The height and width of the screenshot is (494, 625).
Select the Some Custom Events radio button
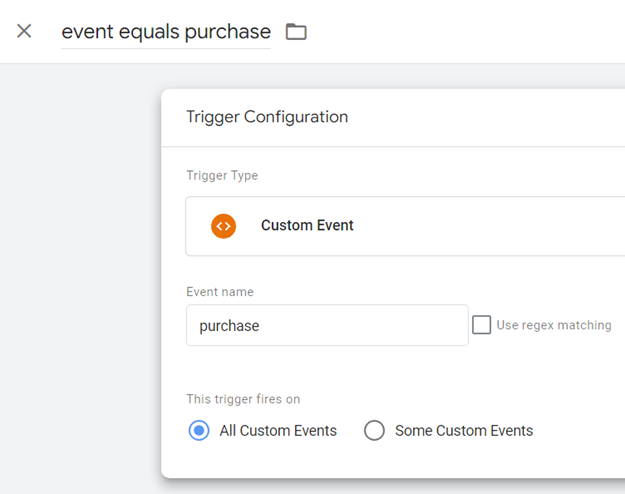point(374,431)
